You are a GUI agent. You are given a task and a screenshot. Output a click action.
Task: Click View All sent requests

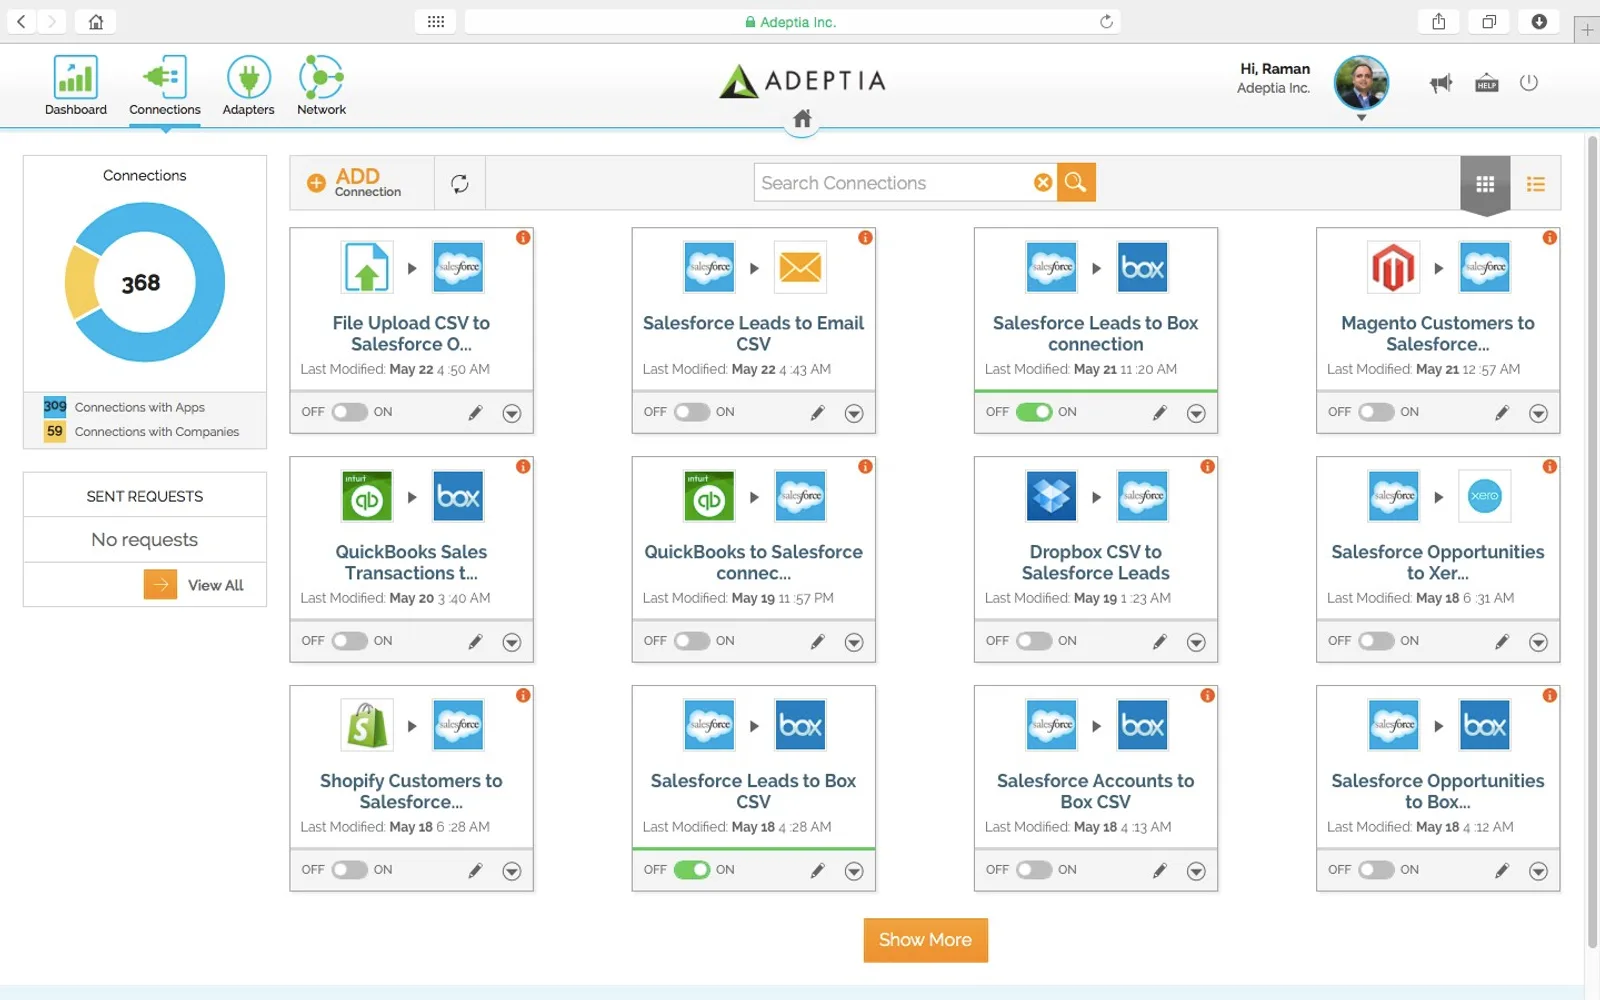194,585
